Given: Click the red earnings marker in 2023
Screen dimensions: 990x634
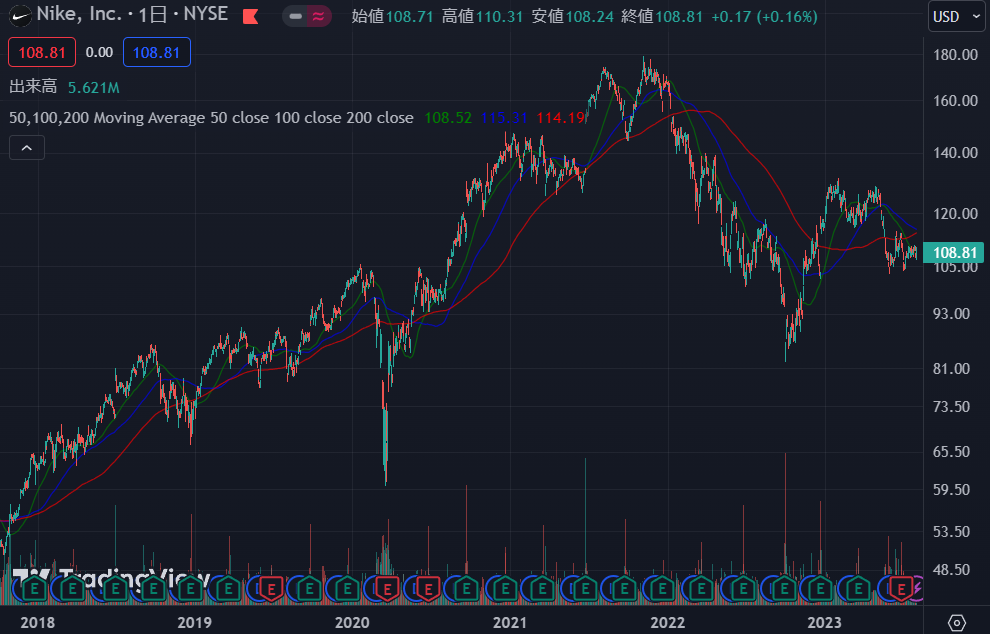Looking at the screenshot, I should point(901,589).
